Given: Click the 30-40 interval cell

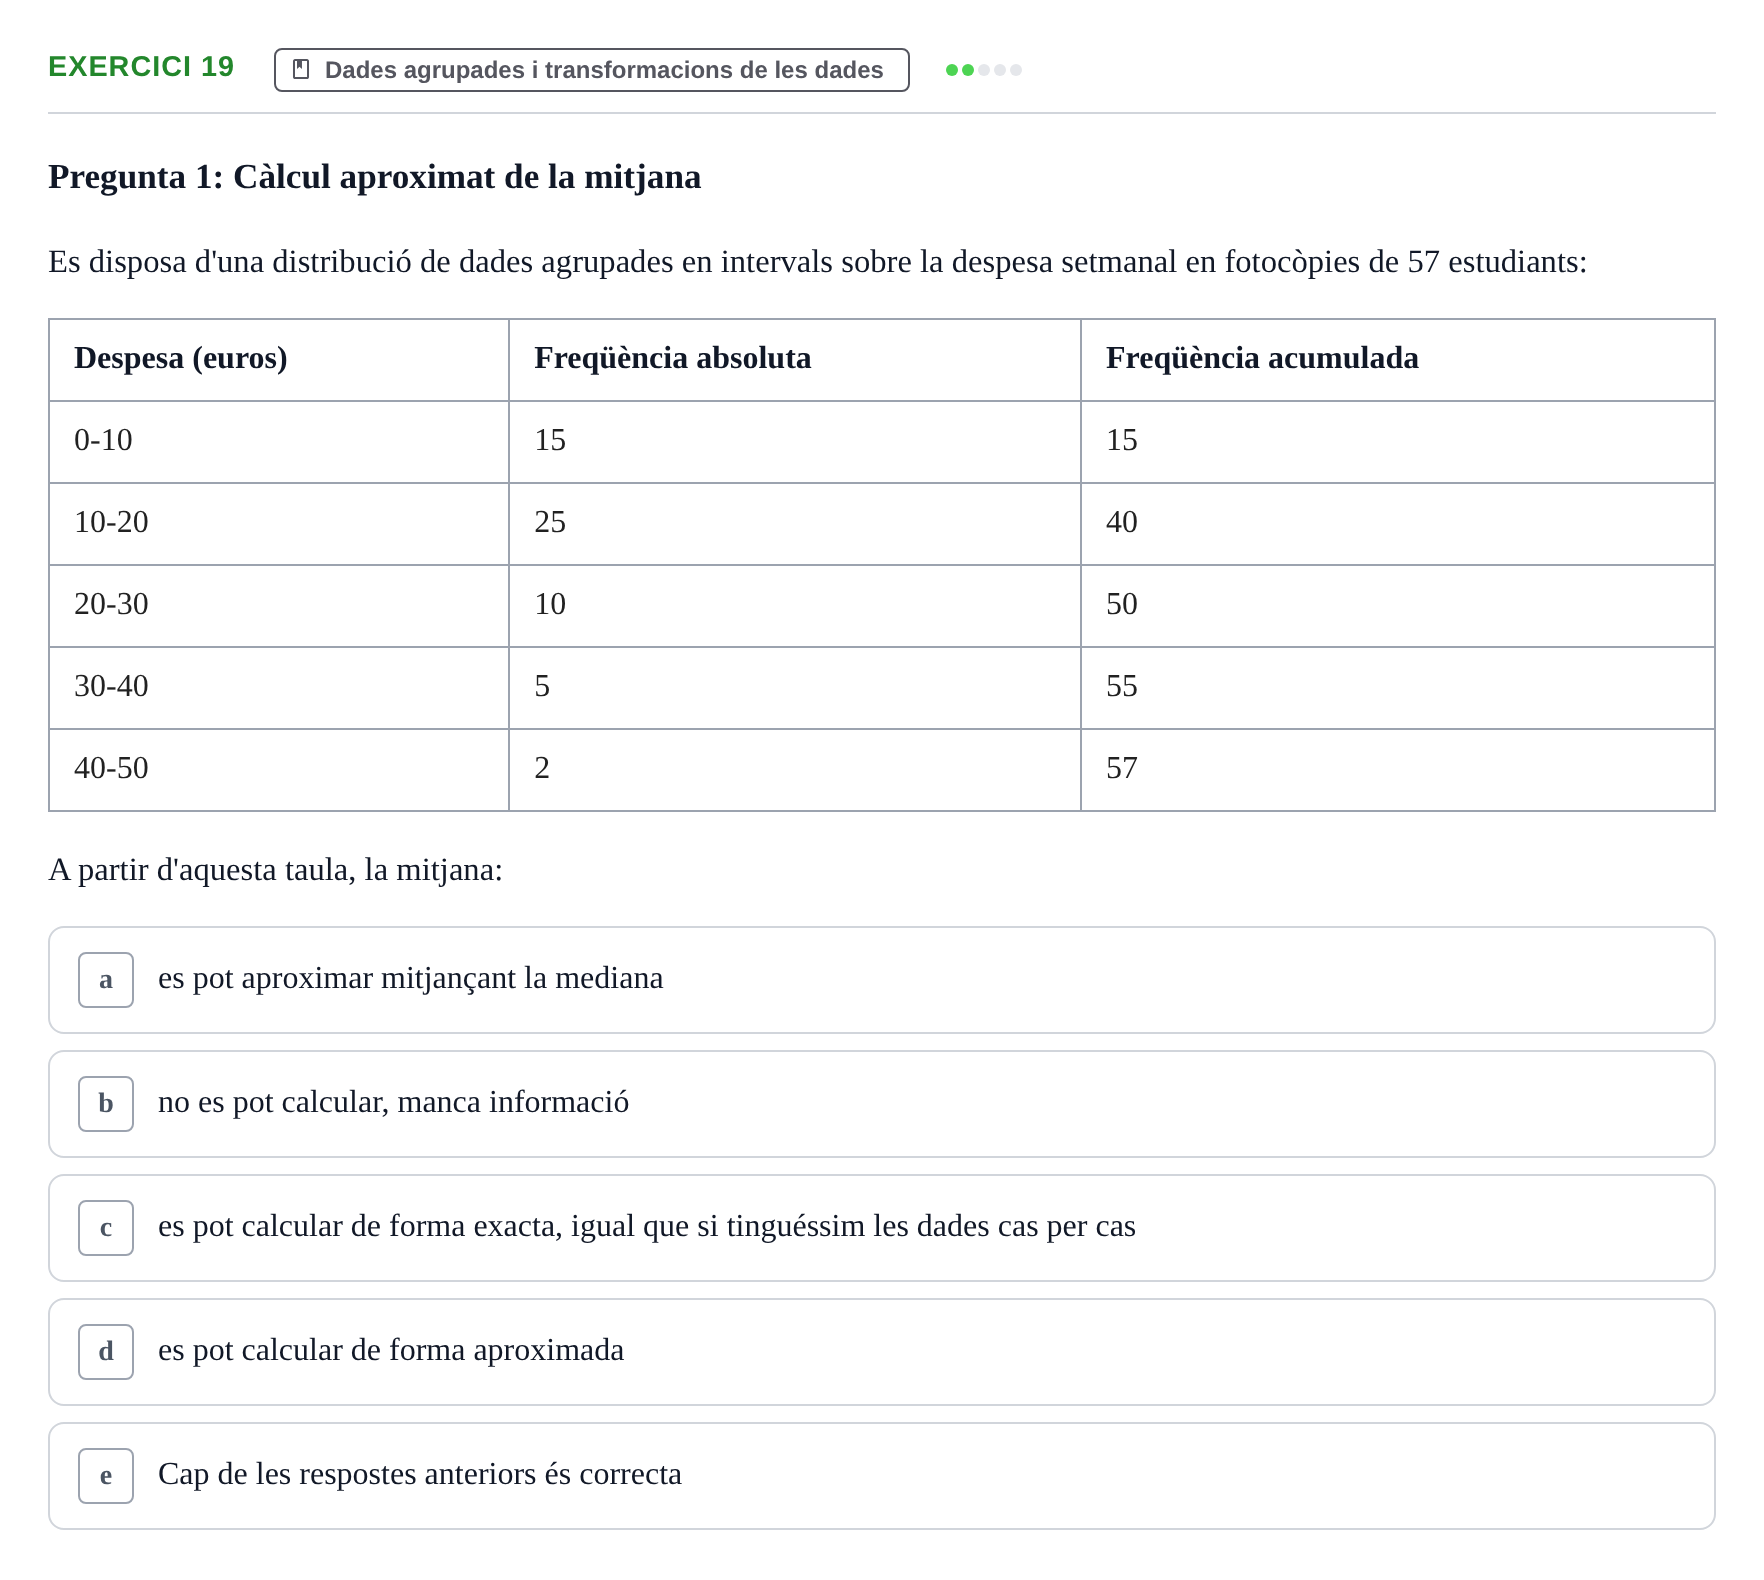Looking at the screenshot, I should click(279, 688).
